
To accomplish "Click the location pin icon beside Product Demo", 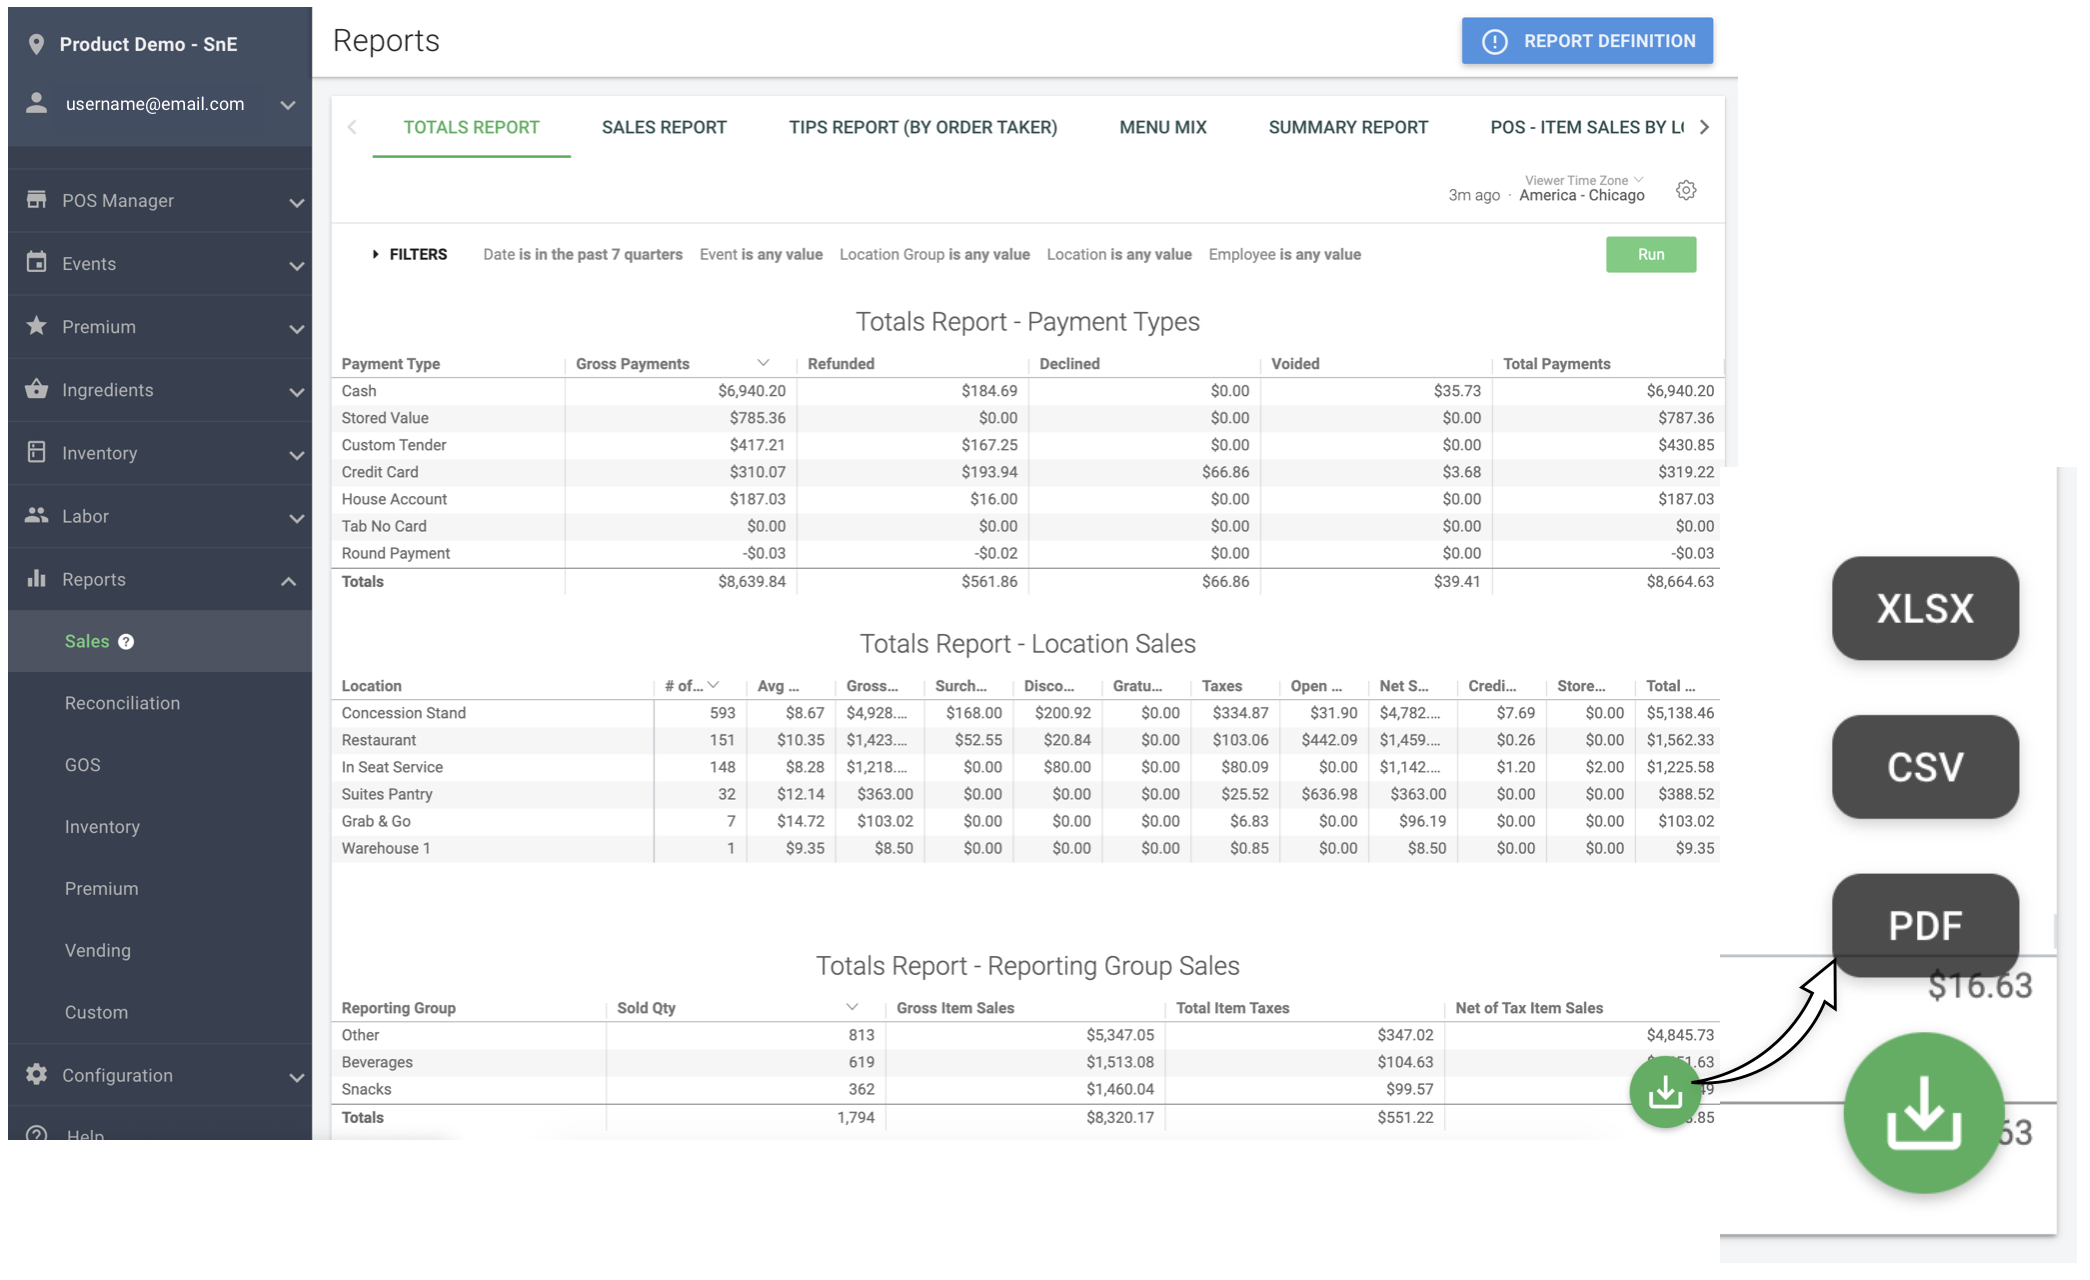I will tap(37, 44).
